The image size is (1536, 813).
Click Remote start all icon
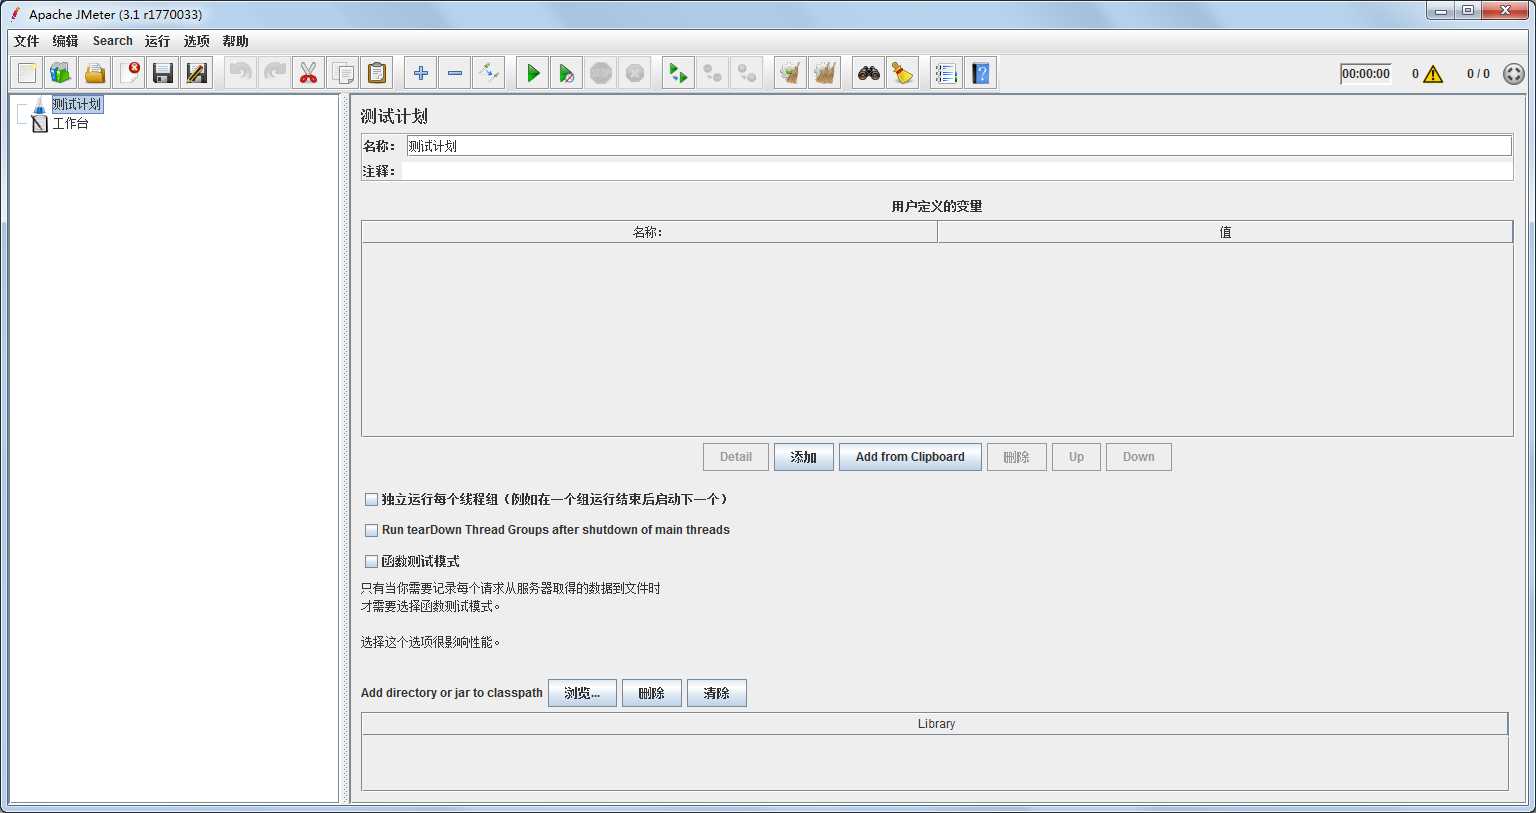[x=679, y=73]
